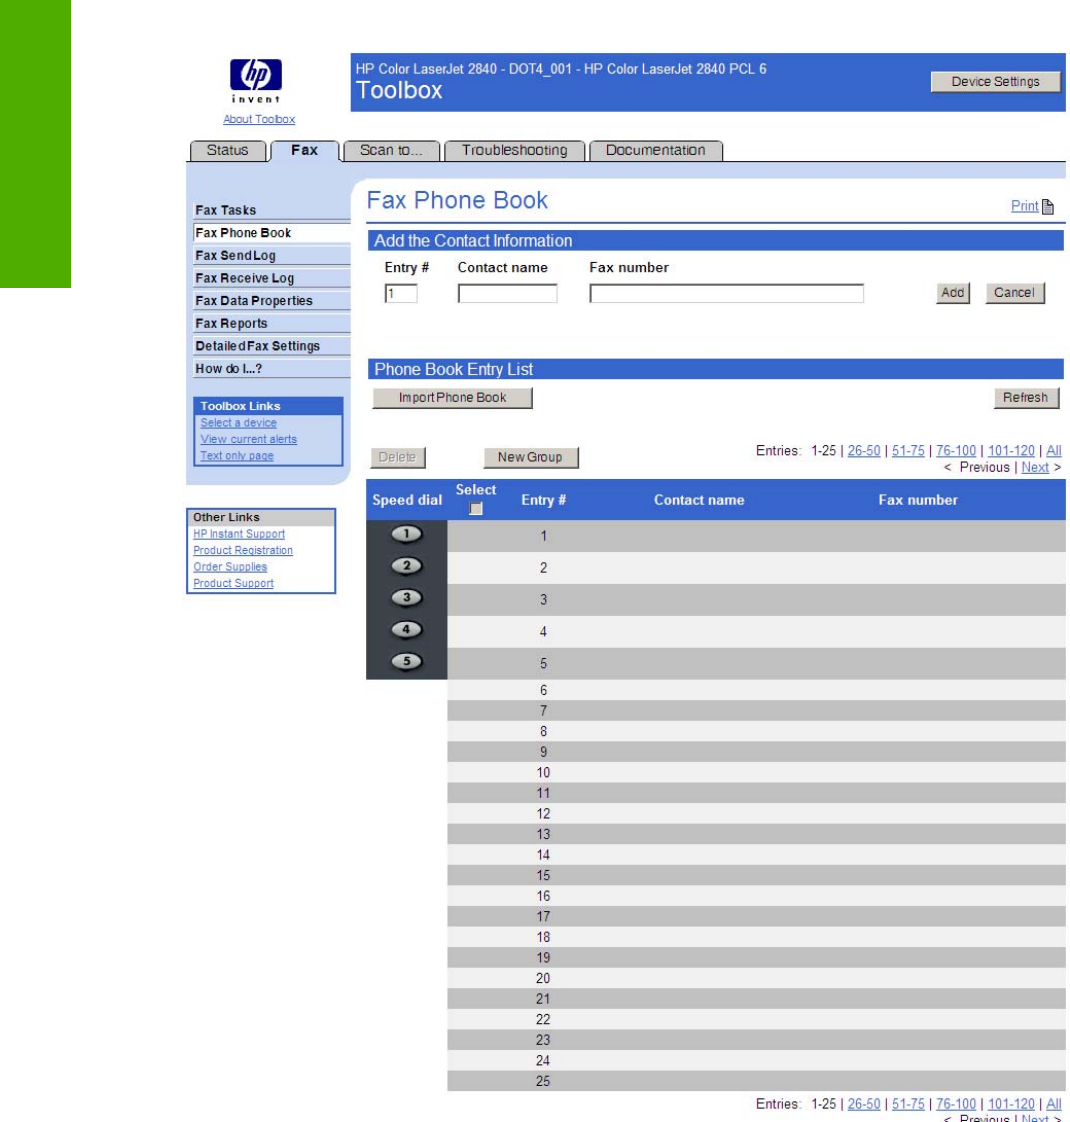Click the Delete button

coord(397,457)
